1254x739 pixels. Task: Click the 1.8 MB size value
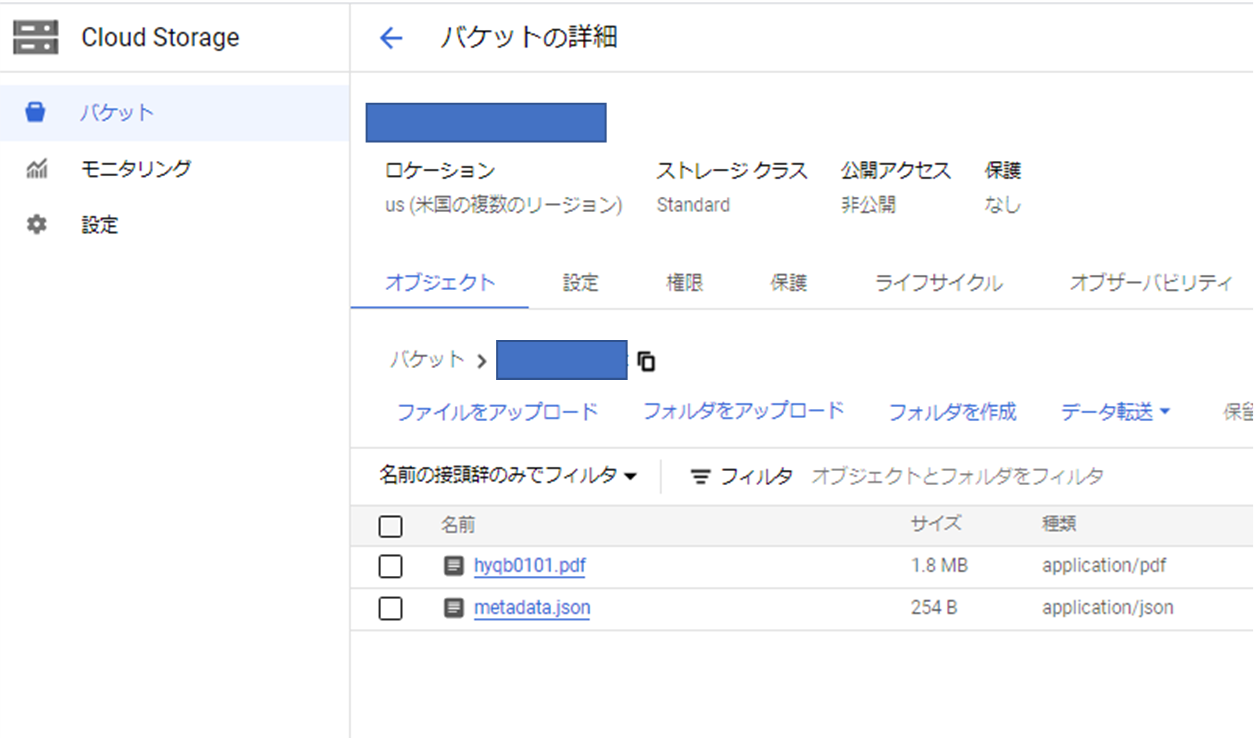coord(939,566)
